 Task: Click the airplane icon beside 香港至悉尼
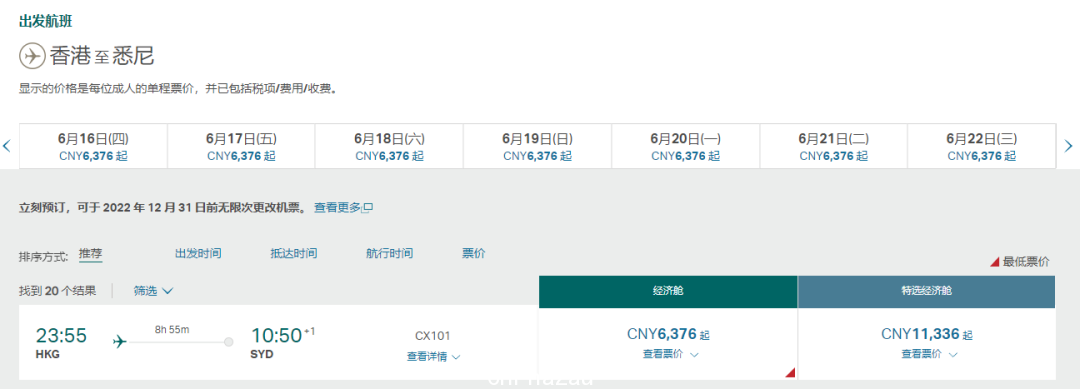[x=32, y=55]
